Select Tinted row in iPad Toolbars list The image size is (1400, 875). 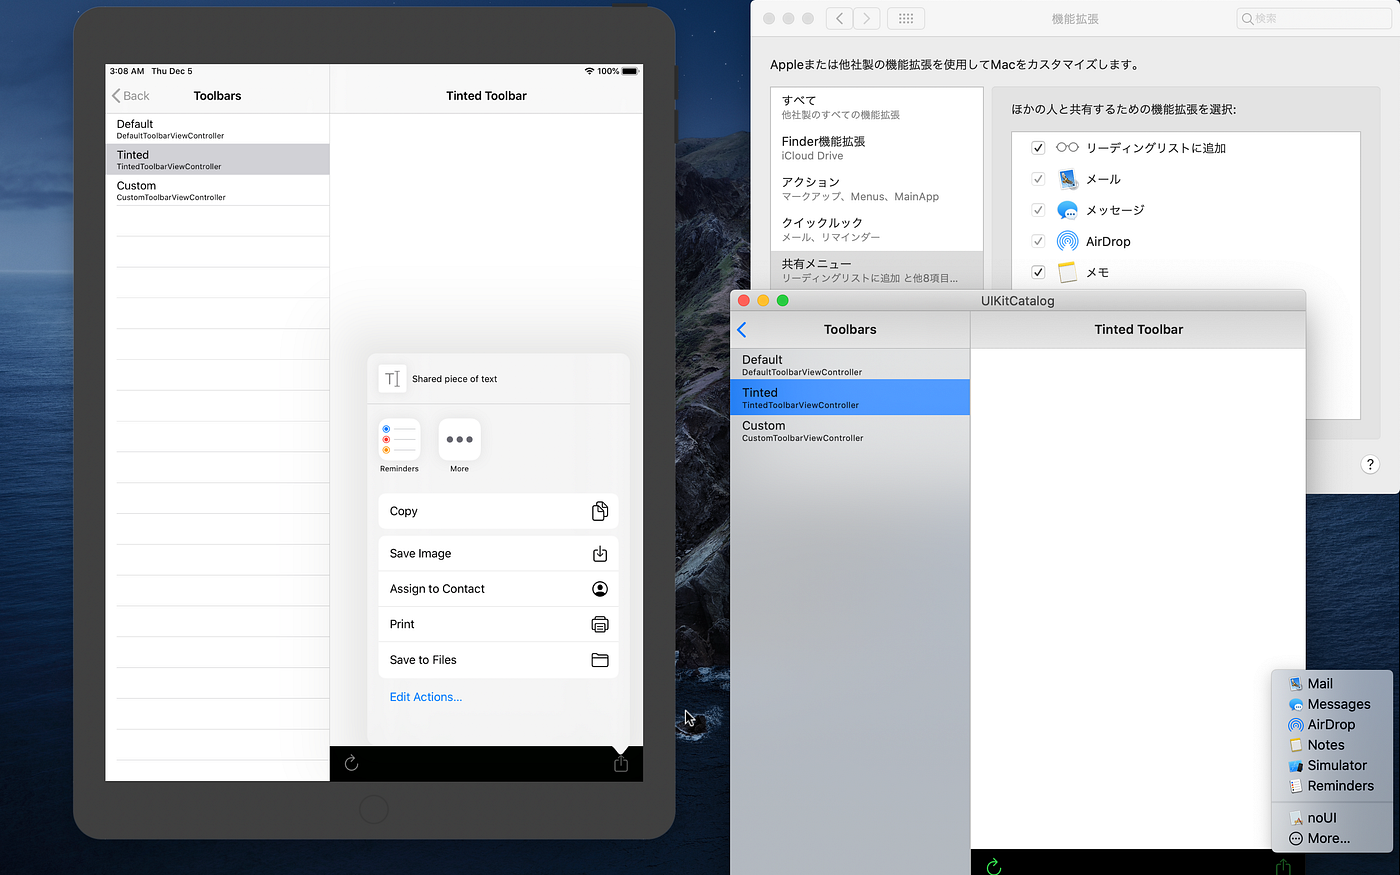click(217, 160)
